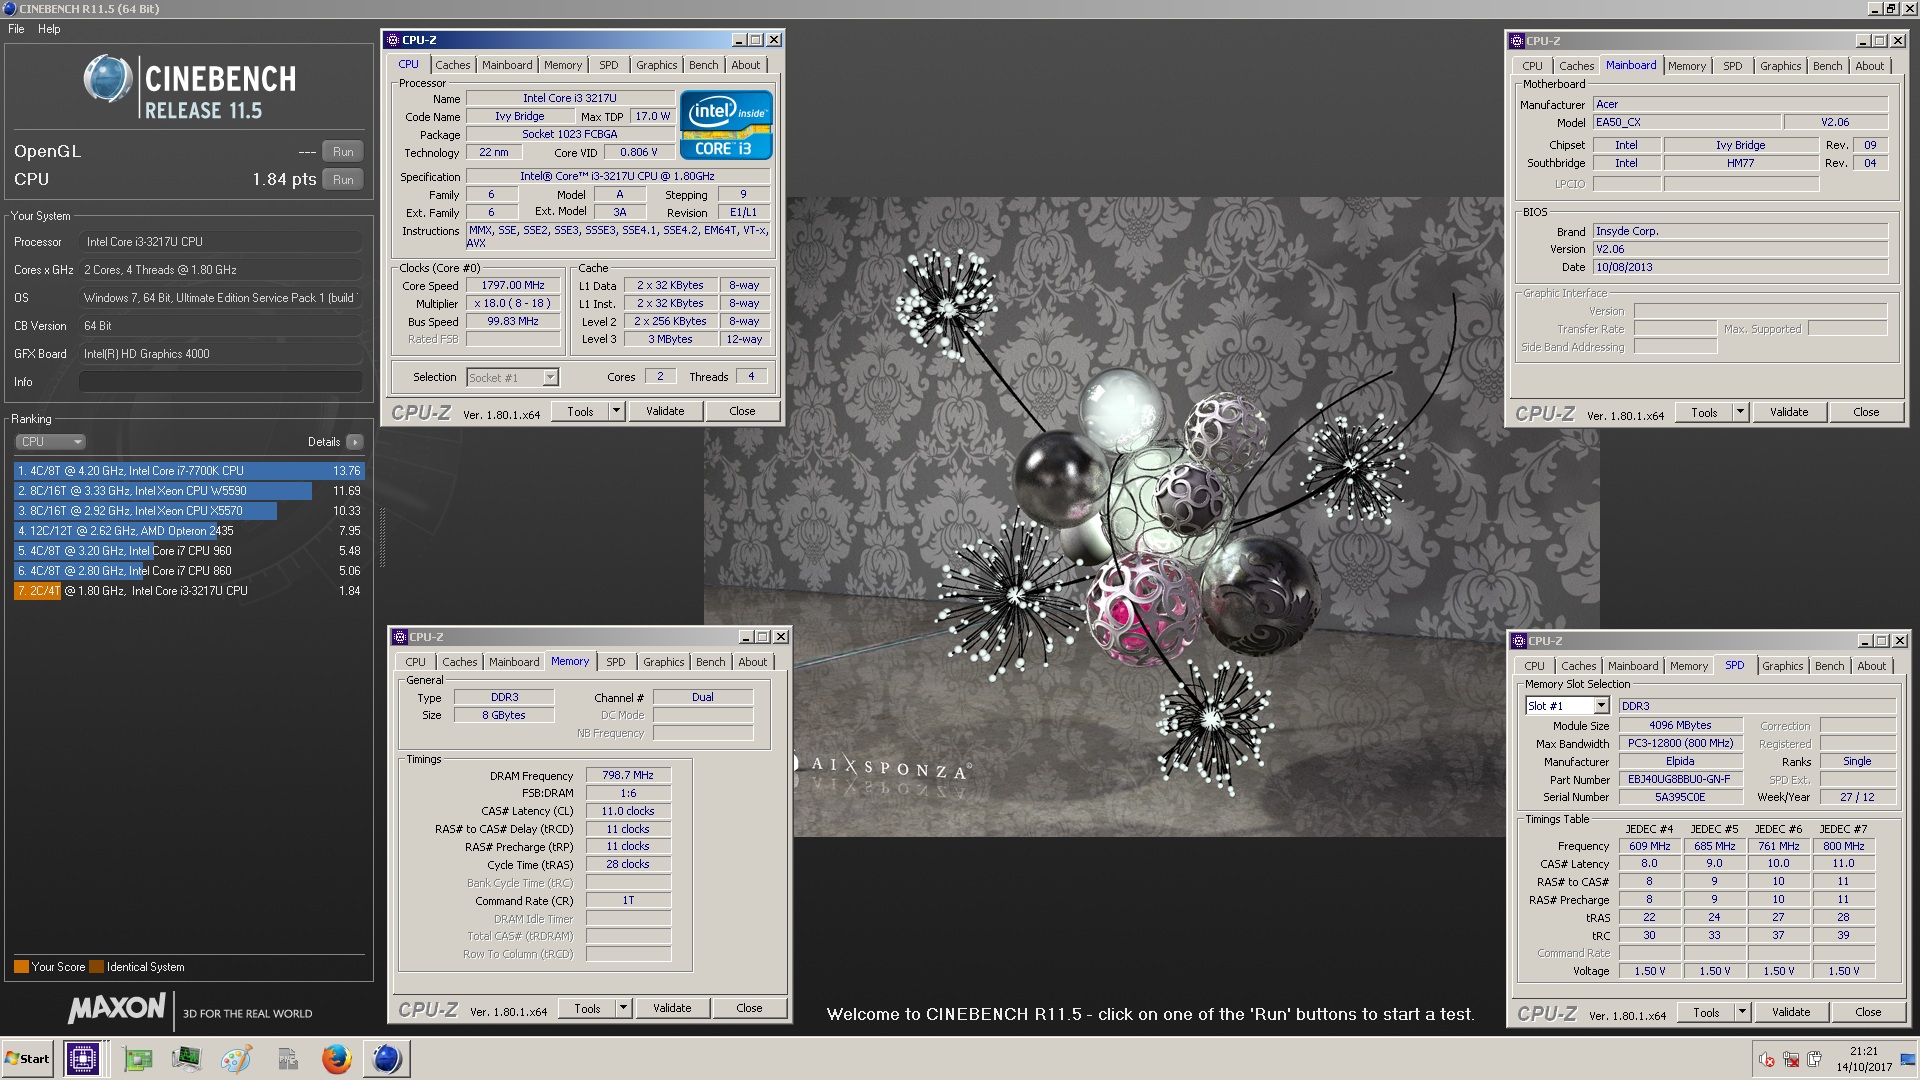1920x1080 pixels.
Task: Click Validate in CPU-Z CPU window
Action: point(665,411)
